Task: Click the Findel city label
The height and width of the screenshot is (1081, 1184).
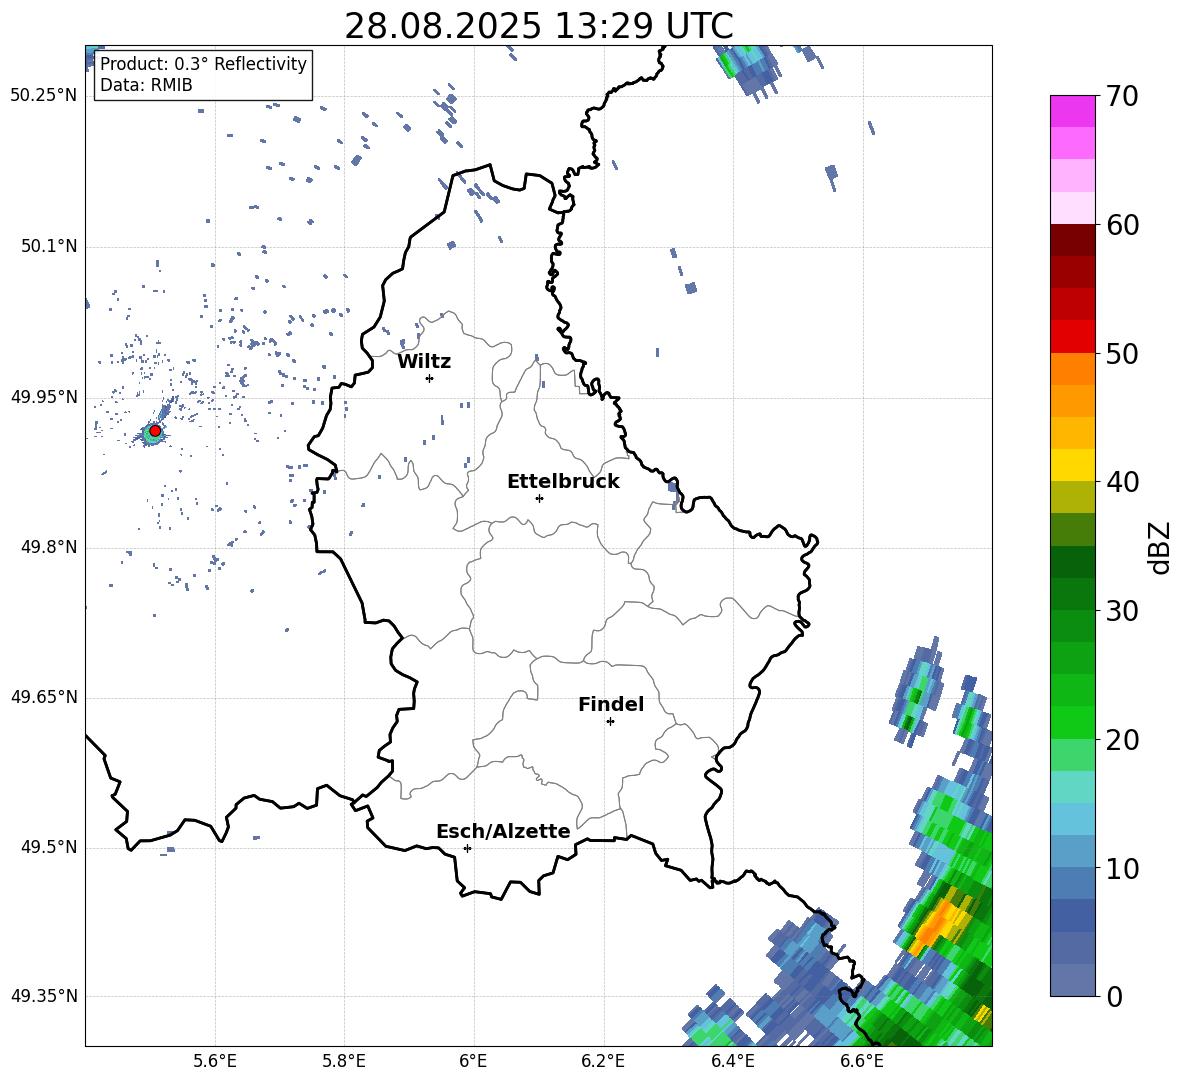Action: pyautogui.click(x=611, y=704)
